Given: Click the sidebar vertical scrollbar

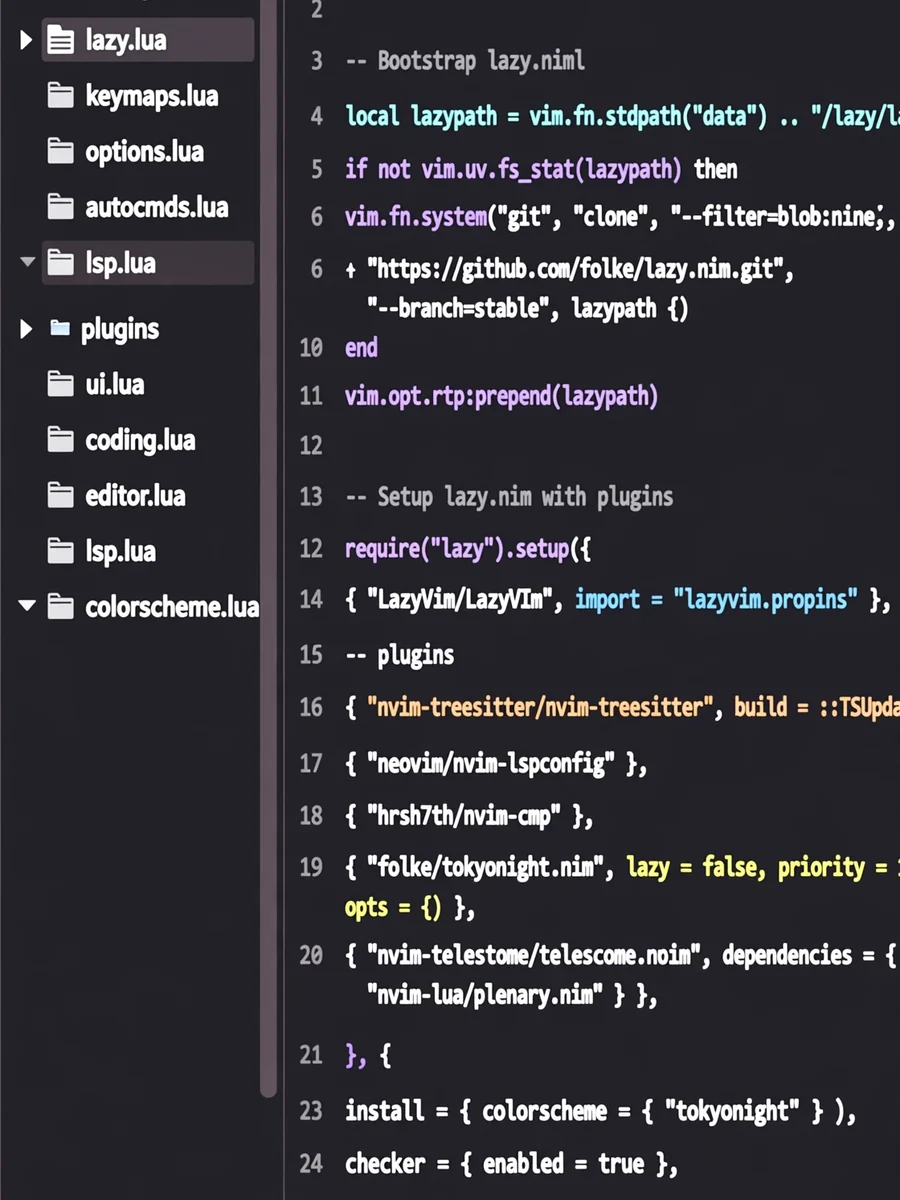Looking at the screenshot, I should pyautogui.click(x=267, y=550).
